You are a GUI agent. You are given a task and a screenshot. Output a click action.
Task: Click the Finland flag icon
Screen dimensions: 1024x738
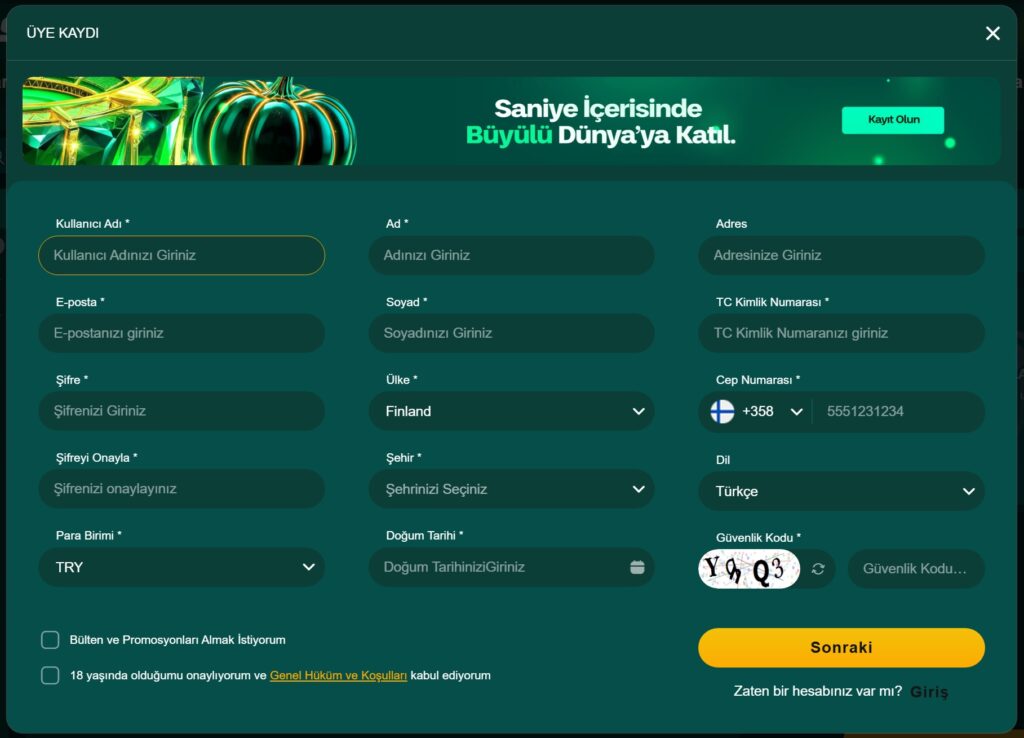[722, 411]
